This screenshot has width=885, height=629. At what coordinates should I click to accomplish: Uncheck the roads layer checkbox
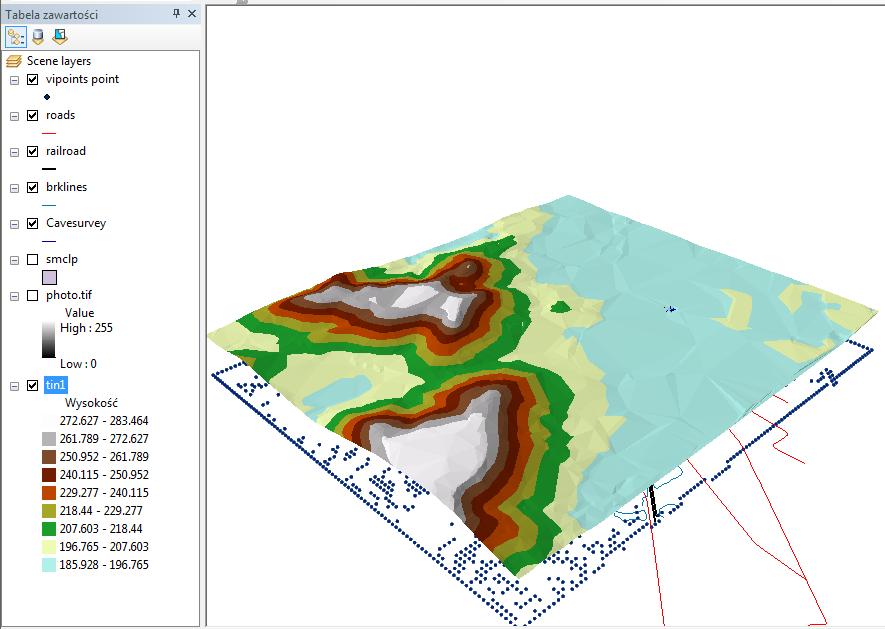[x=33, y=116]
